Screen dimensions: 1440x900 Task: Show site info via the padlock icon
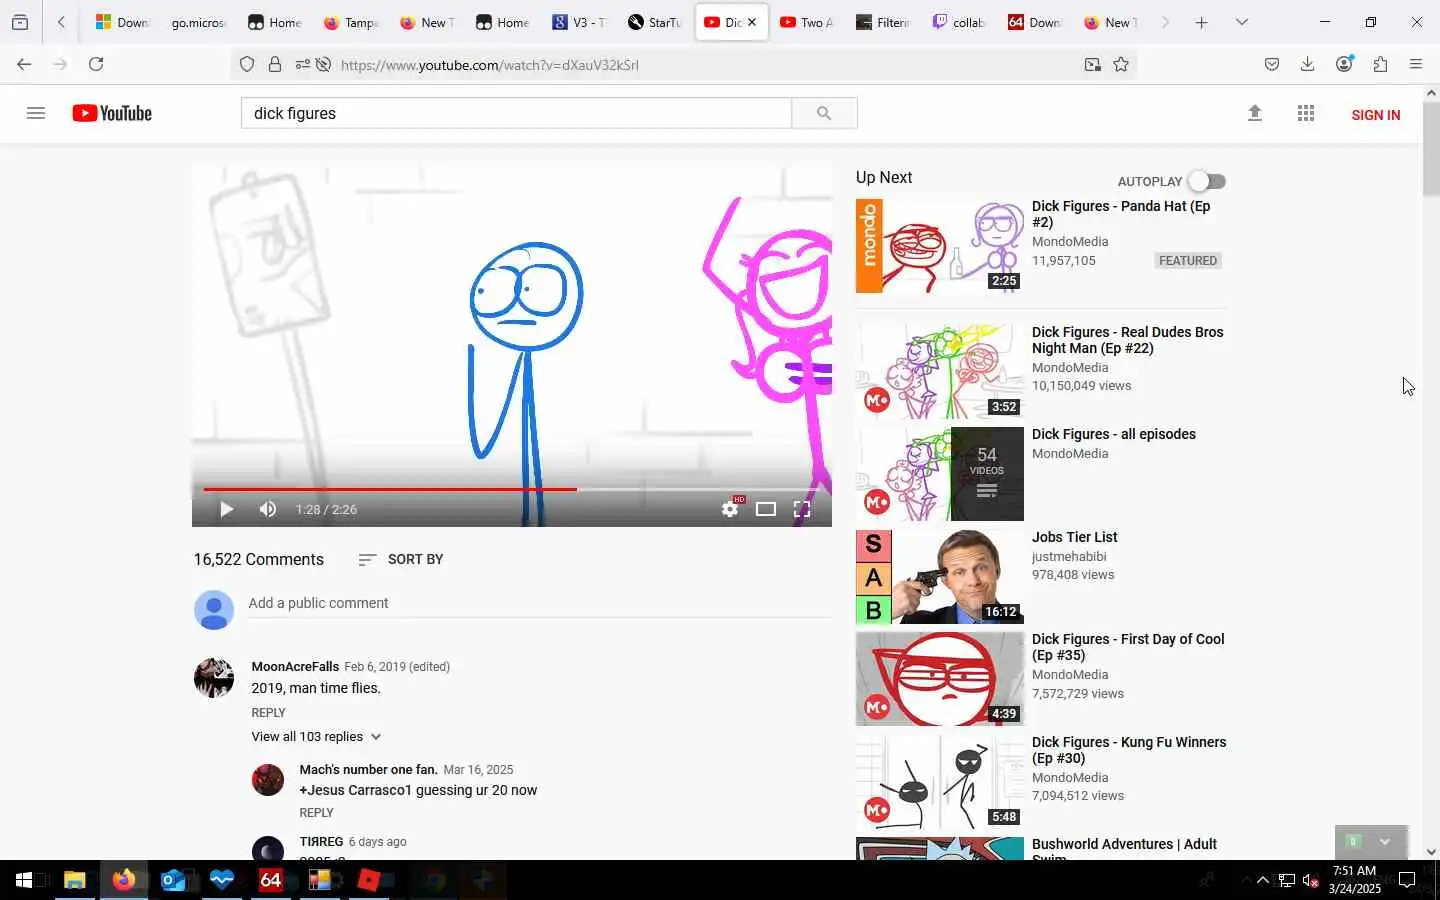(275, 64)
